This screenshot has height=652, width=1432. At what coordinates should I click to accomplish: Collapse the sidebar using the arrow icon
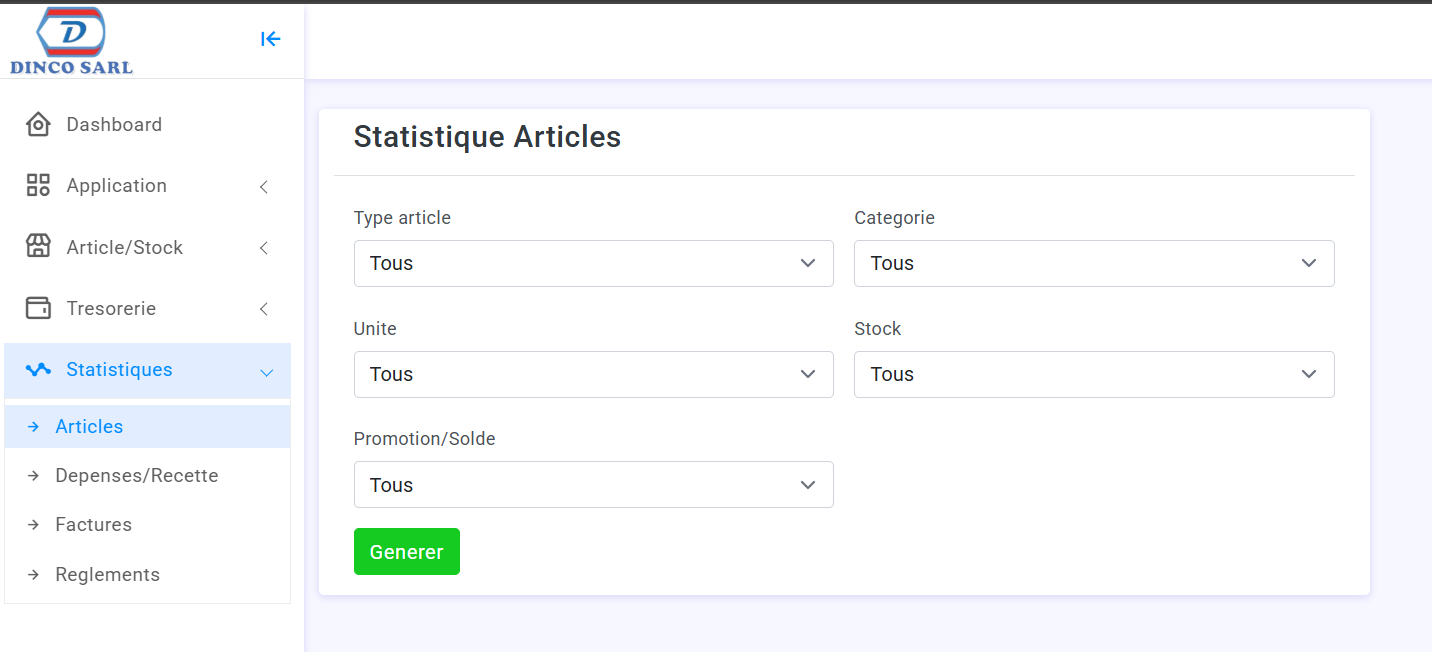coord(270,39)
